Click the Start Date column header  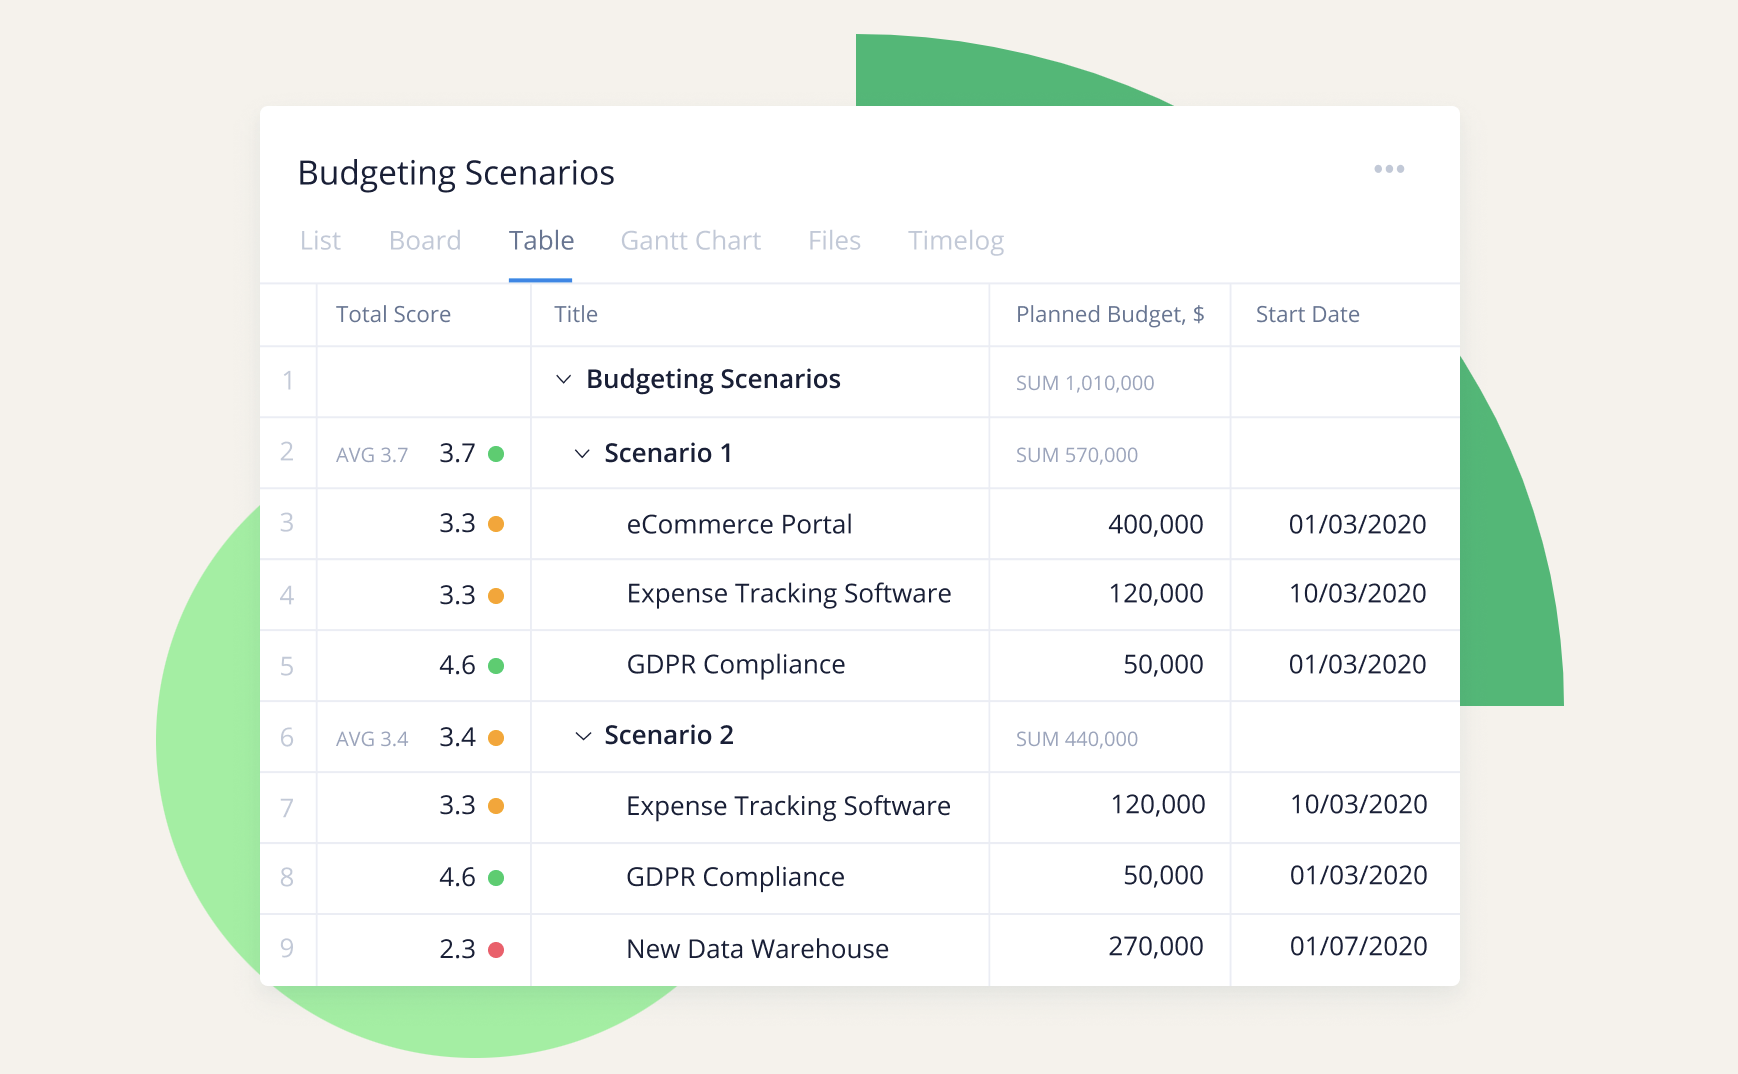point(1307,314)
